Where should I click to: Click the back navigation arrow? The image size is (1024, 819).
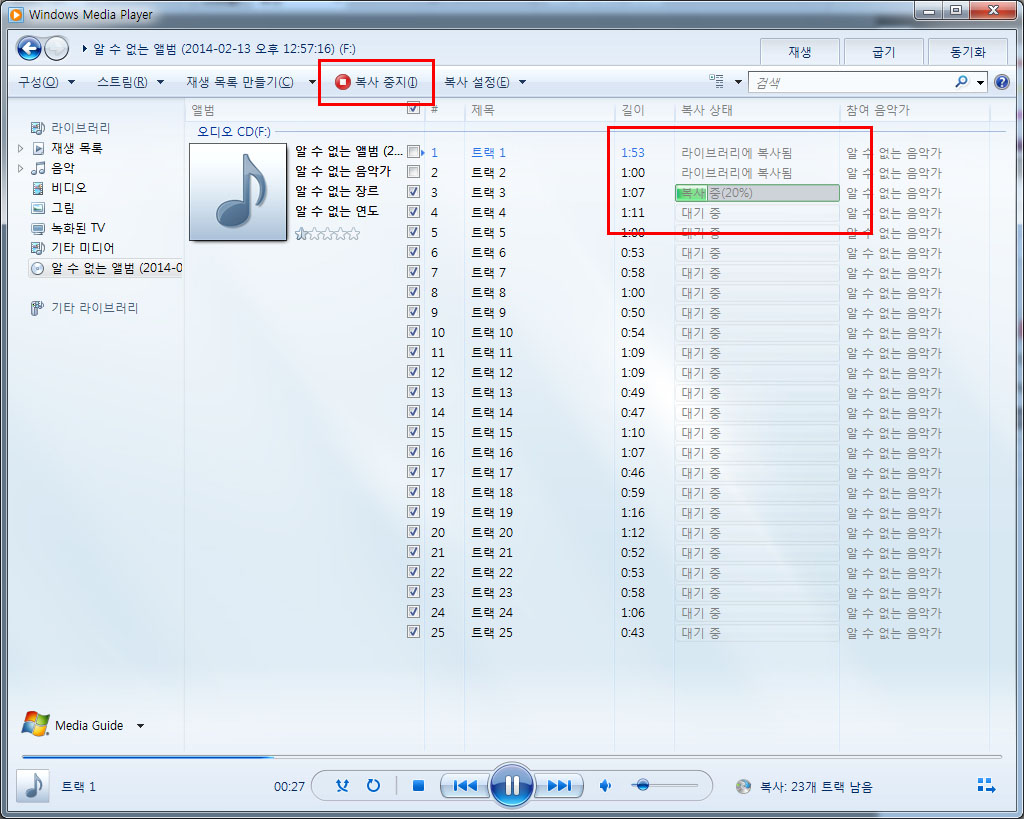[x=29, y=48]
